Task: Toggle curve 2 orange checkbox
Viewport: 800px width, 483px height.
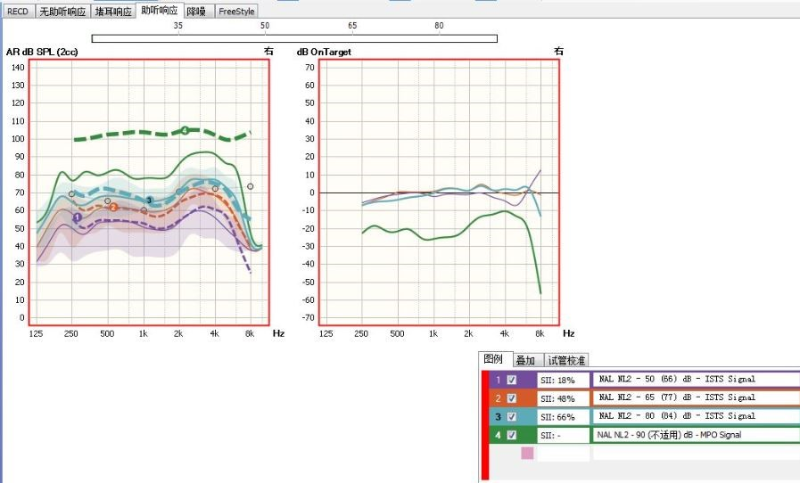Action: (x=512, y=398)
